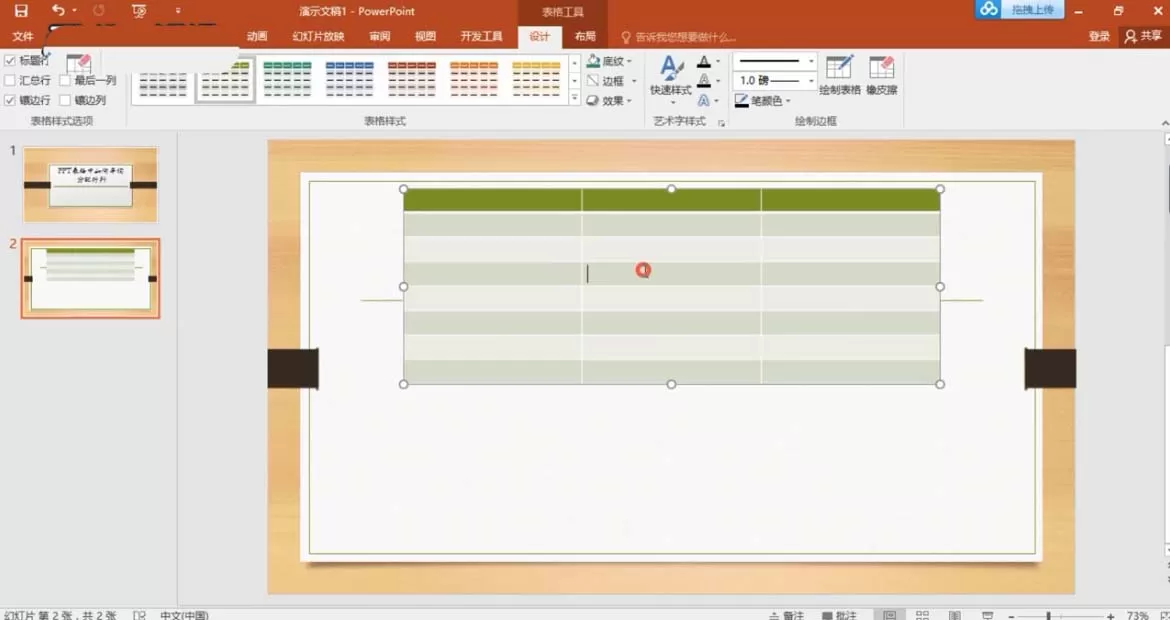
Task: Disable the 镶边行 checkbox
Action: pyautogui.click(x=10, y=100)
